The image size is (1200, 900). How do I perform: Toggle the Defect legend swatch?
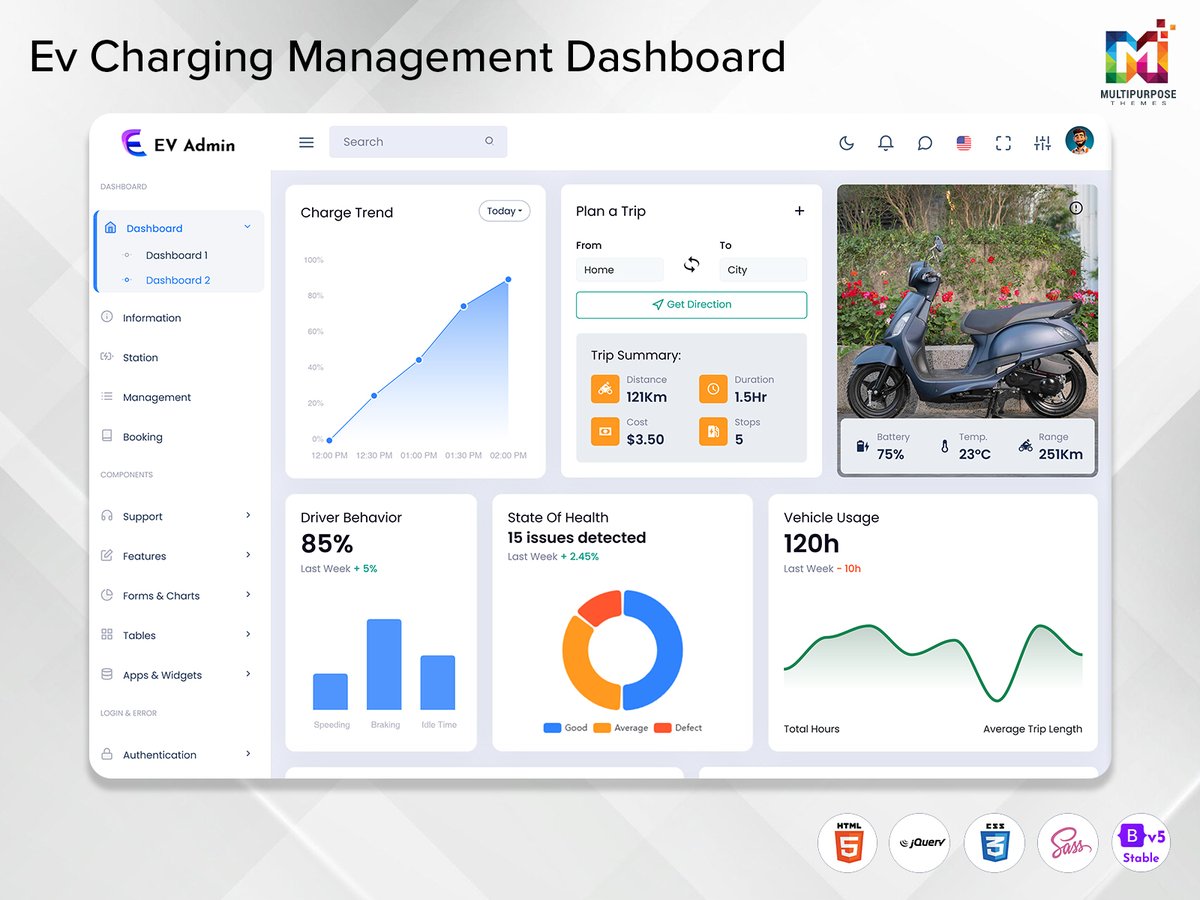[x=662, y=728]
